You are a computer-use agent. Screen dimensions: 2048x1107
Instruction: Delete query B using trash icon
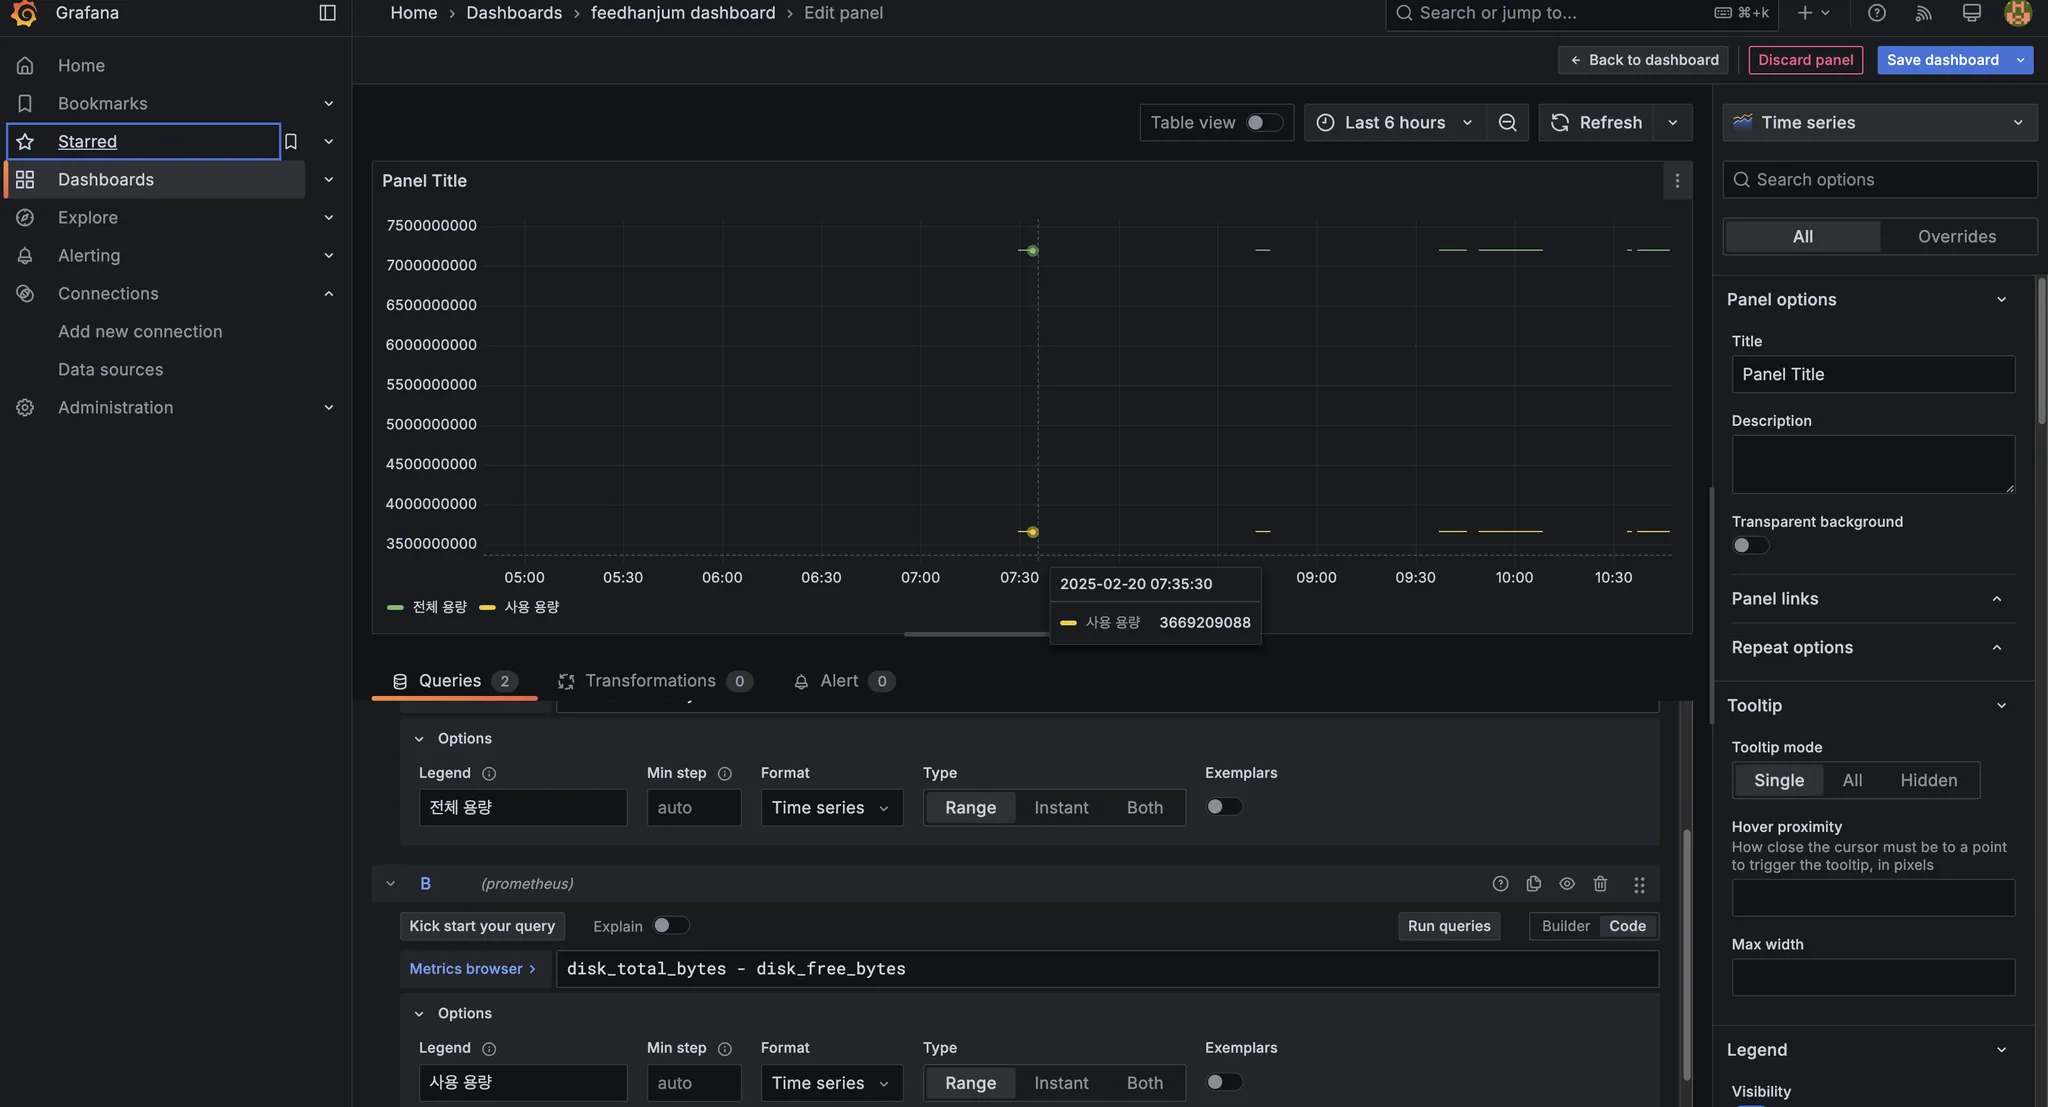(1600, 884)
